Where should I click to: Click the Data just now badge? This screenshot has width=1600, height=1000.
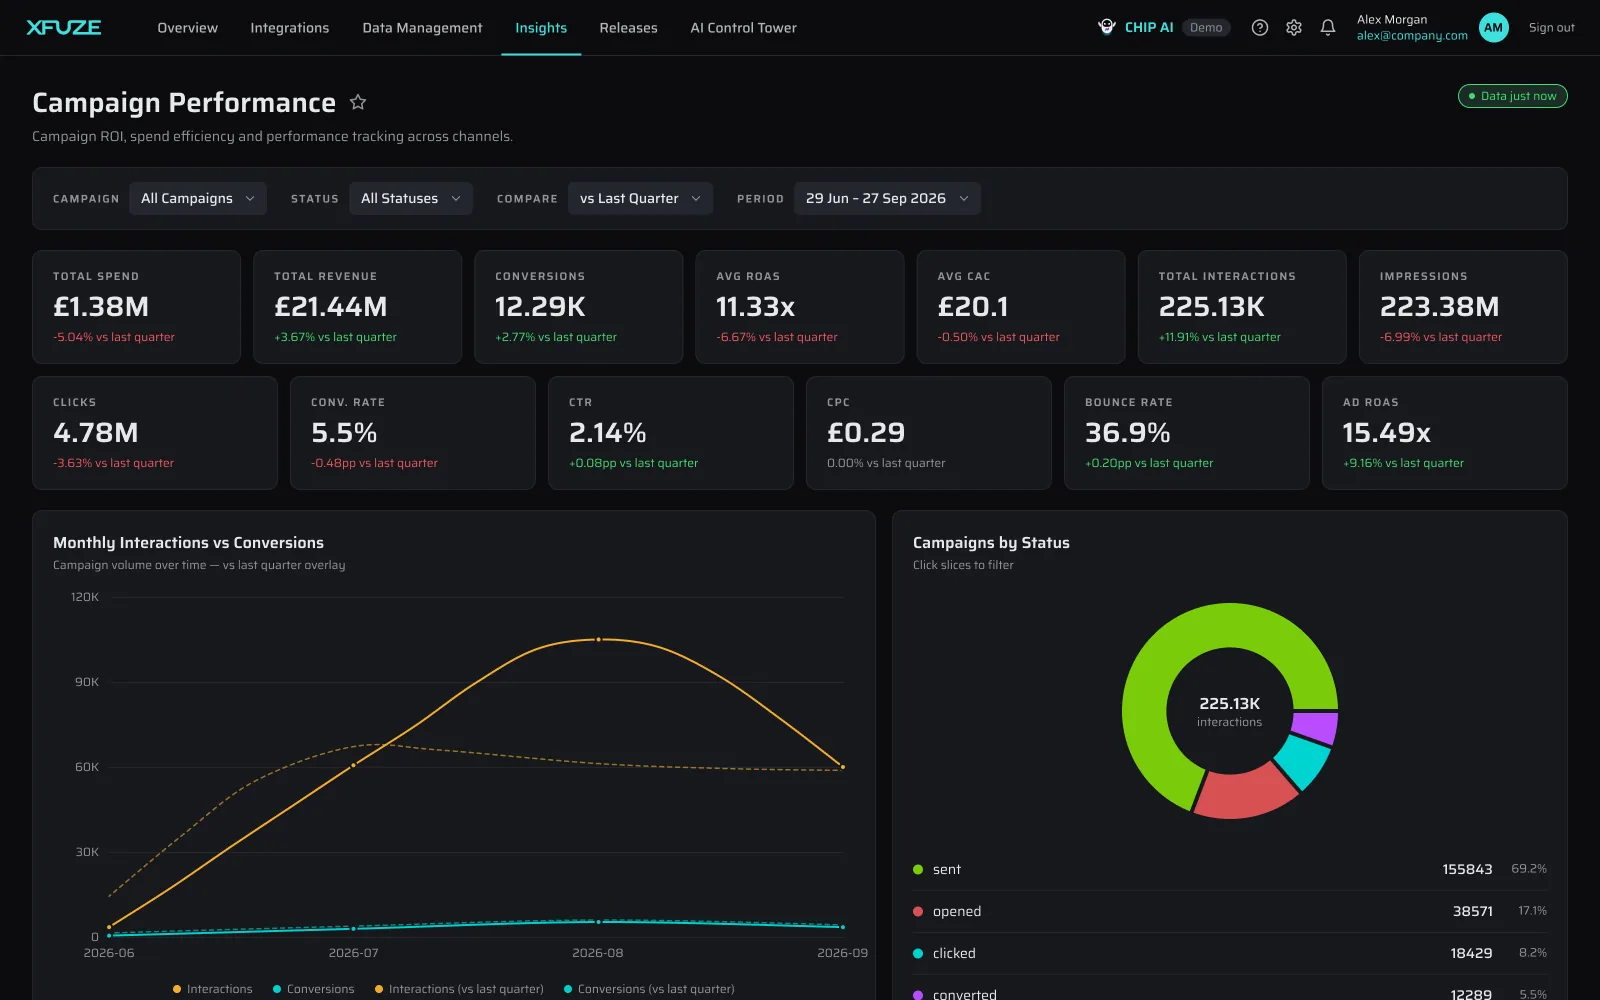[x=1512, y=96]
